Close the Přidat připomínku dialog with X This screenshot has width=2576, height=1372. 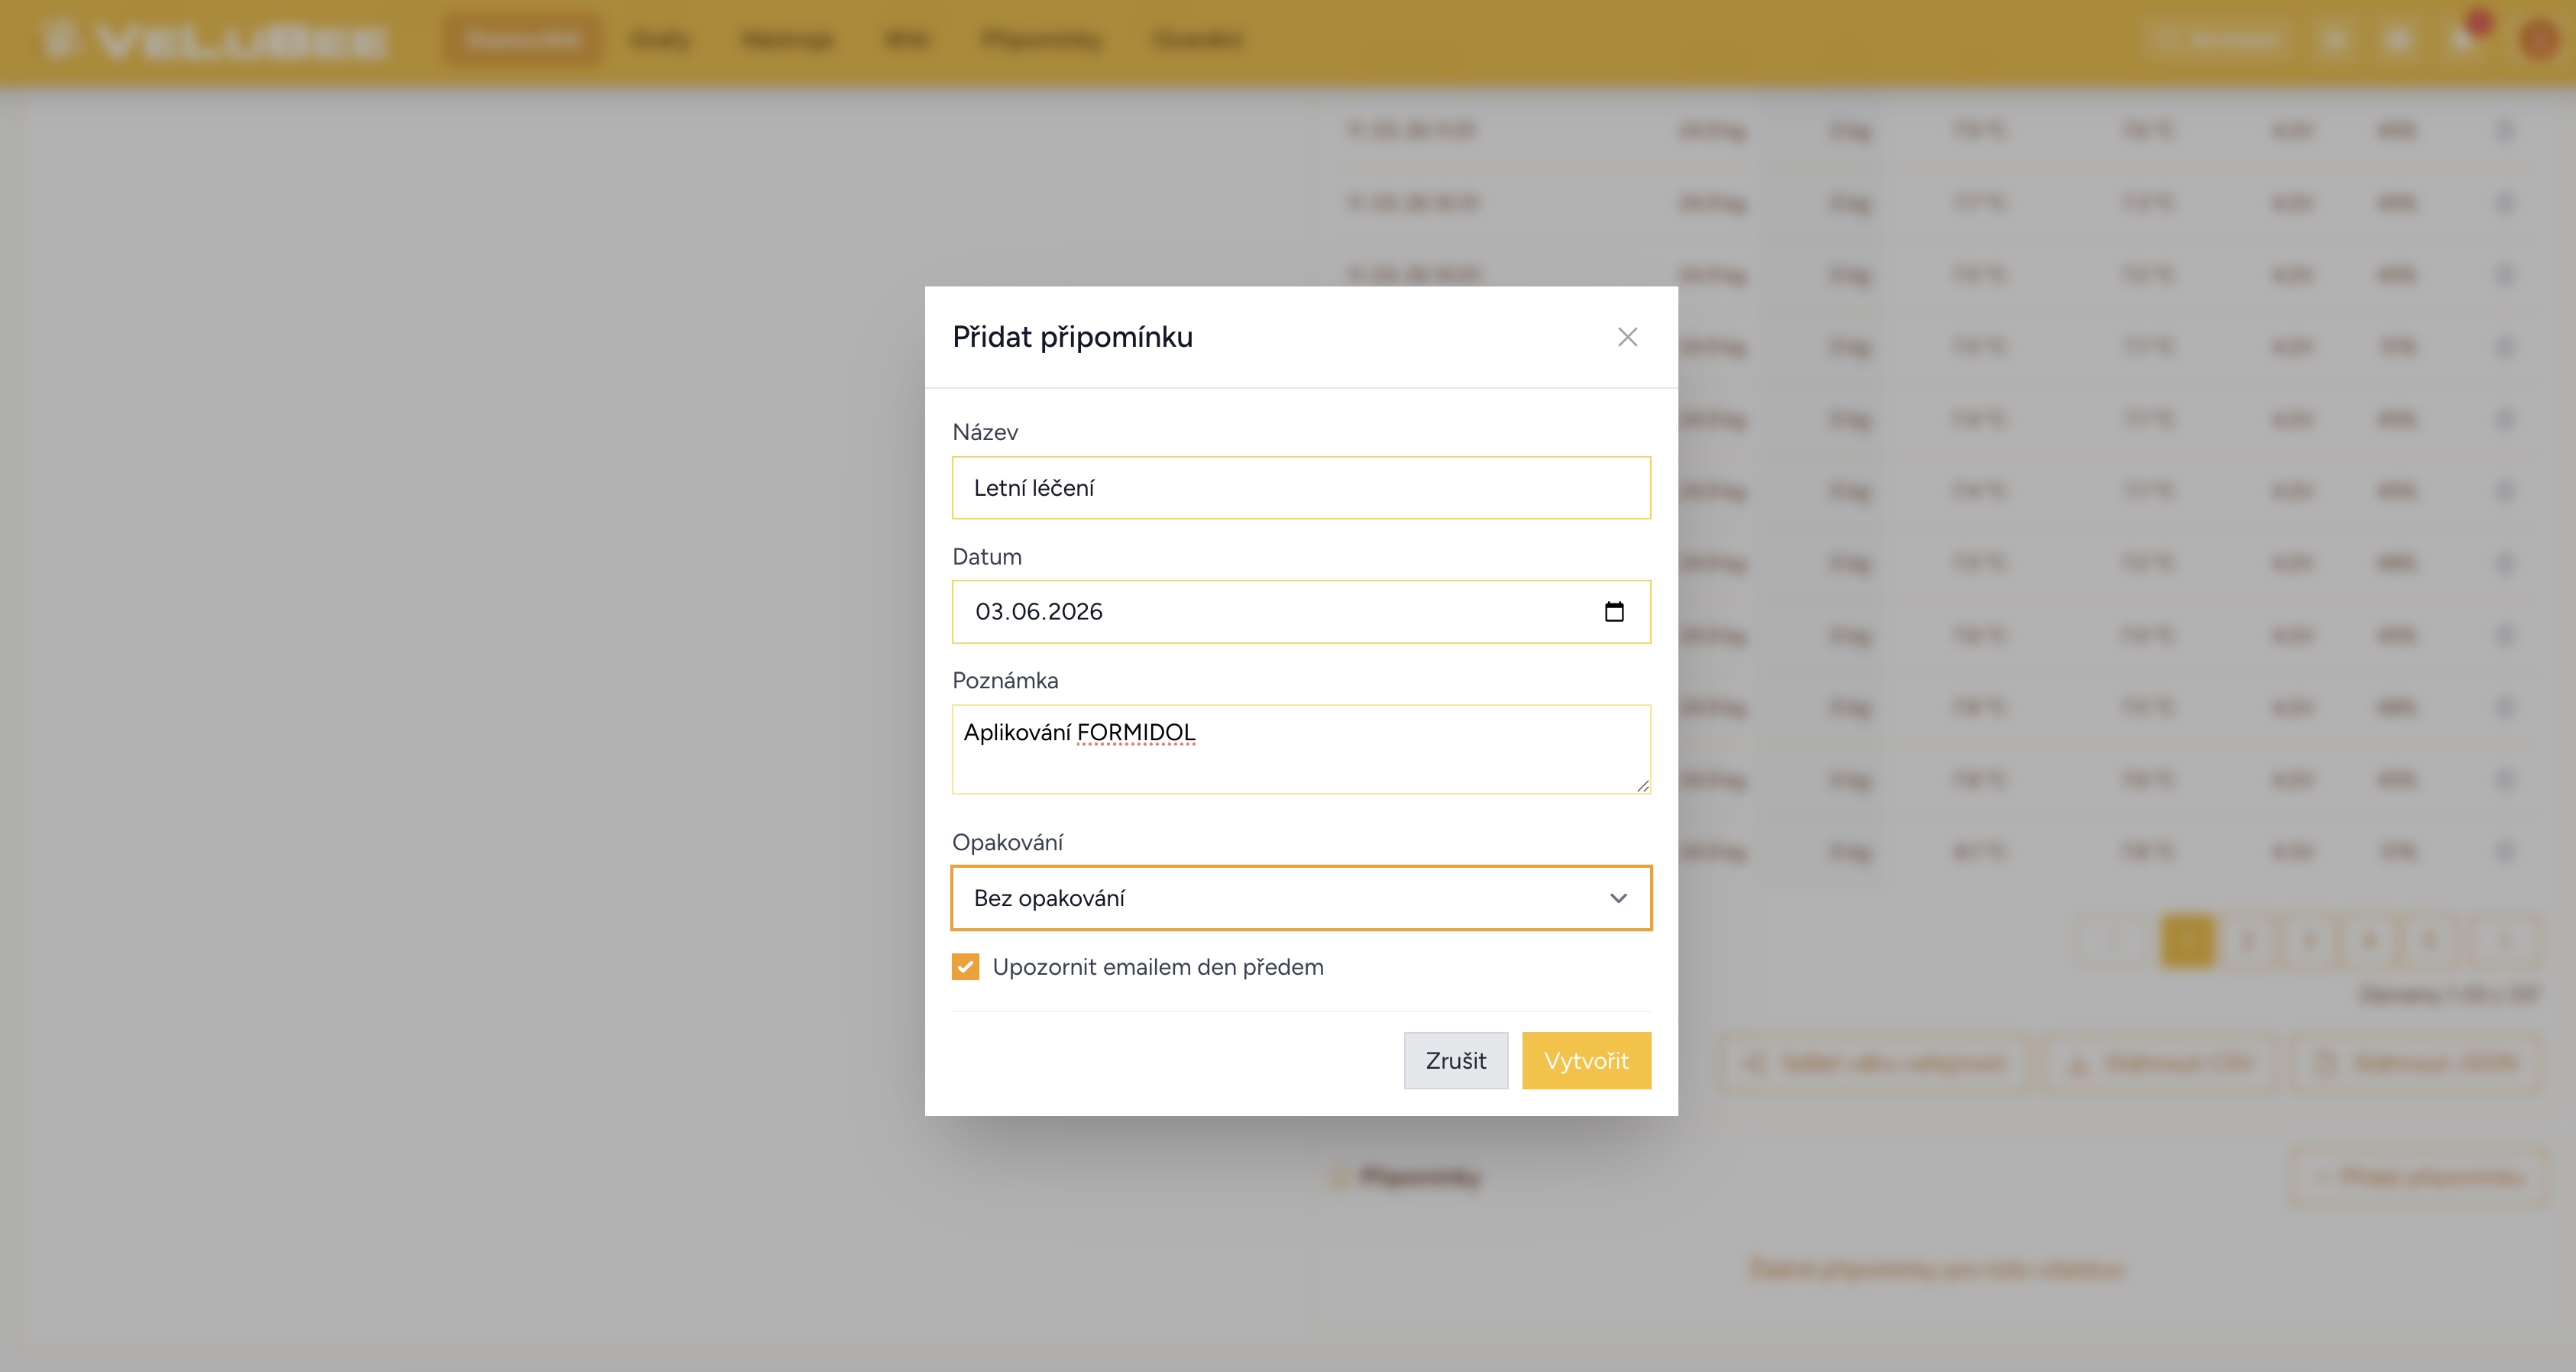(x=1627, y=337)
